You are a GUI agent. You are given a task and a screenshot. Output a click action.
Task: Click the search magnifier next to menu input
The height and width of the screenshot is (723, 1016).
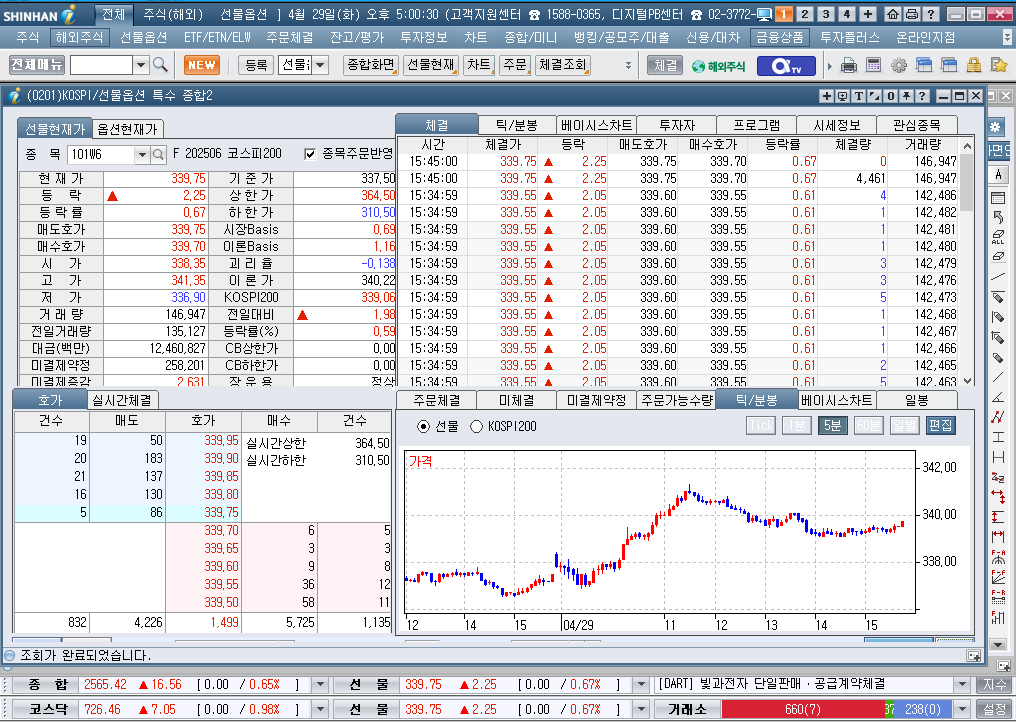(x=160, y=65)
